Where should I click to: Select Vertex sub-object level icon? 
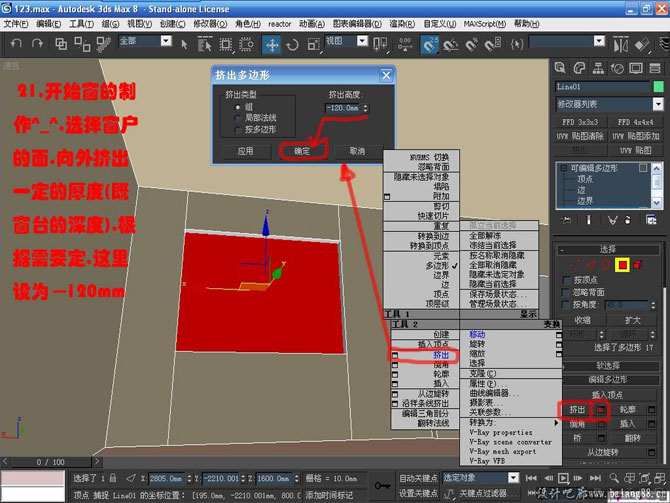[575, 265]
